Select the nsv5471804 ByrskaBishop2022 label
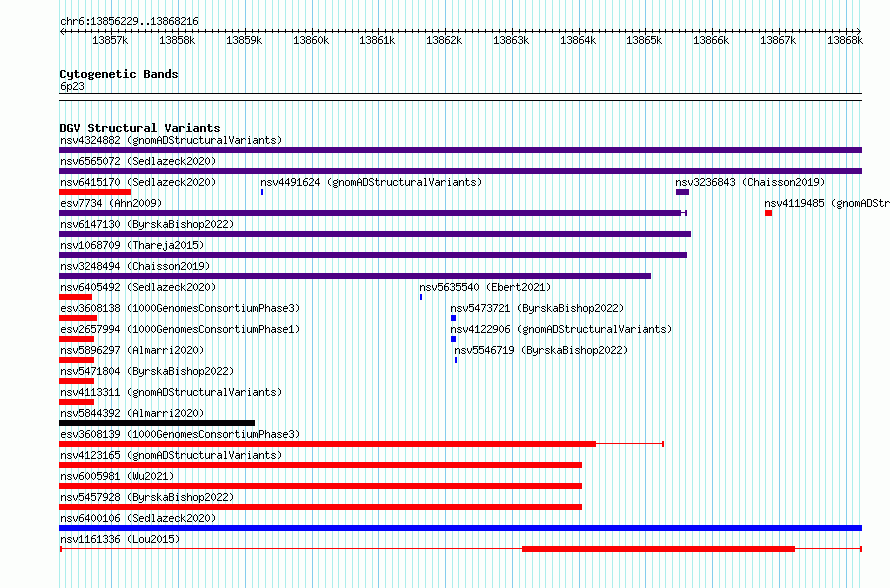Screen dimensions: 890x588 [147, 371]
